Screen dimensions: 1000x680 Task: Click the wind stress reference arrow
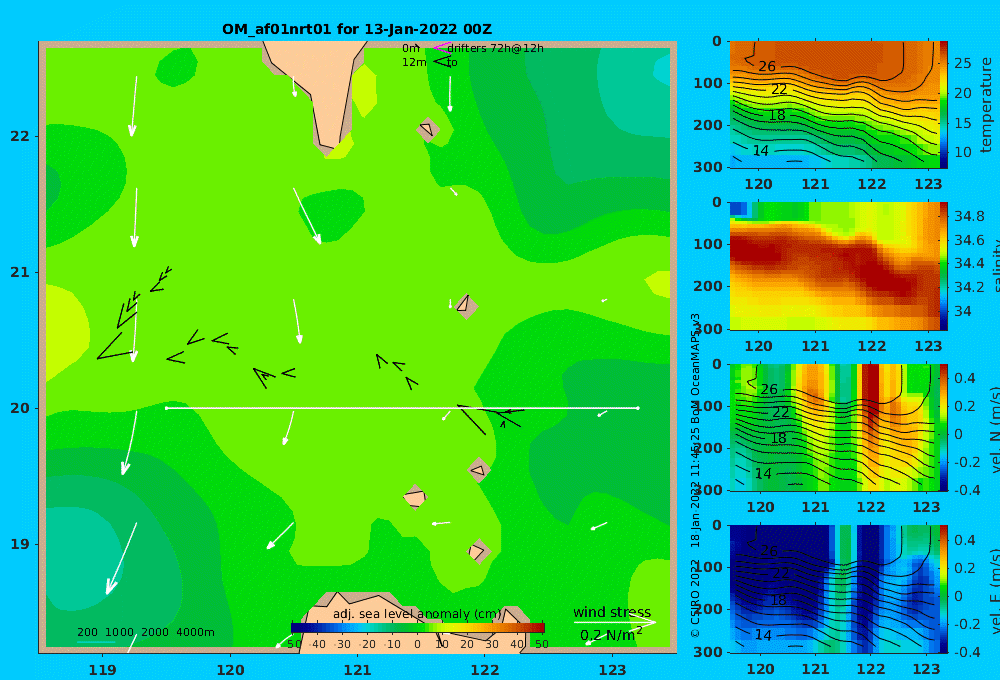614,622
